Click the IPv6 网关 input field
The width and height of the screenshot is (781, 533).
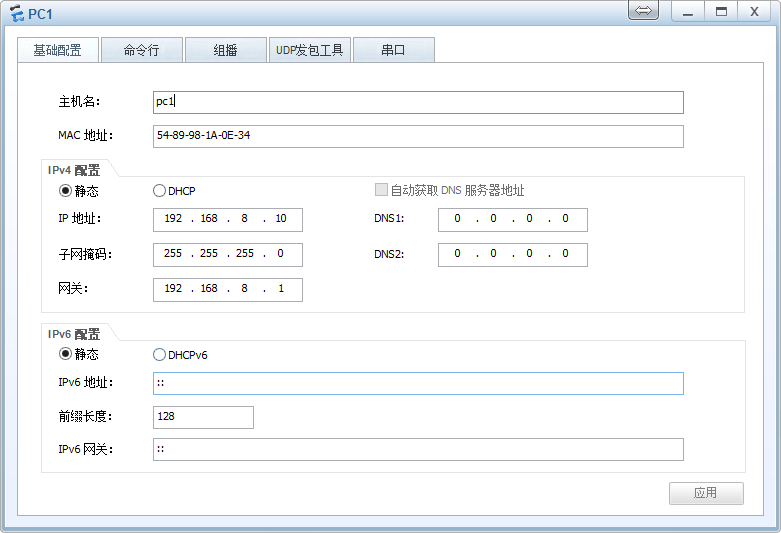tap(418, 449)
